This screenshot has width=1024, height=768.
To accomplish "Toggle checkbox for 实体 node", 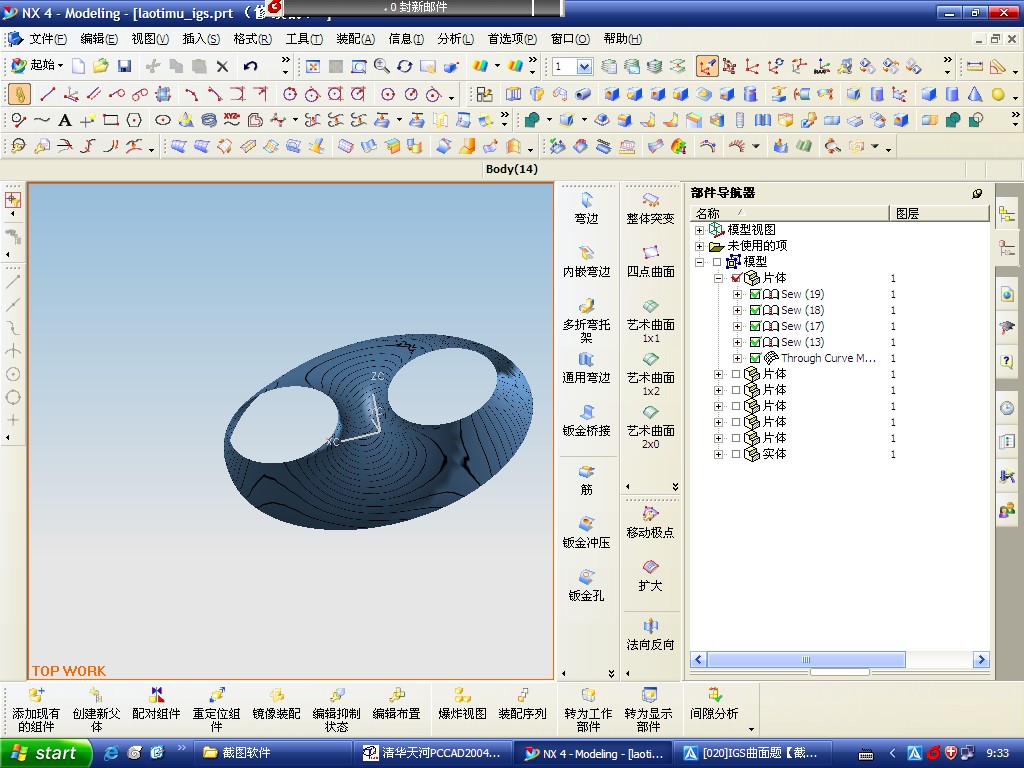I will coord(736,454).
